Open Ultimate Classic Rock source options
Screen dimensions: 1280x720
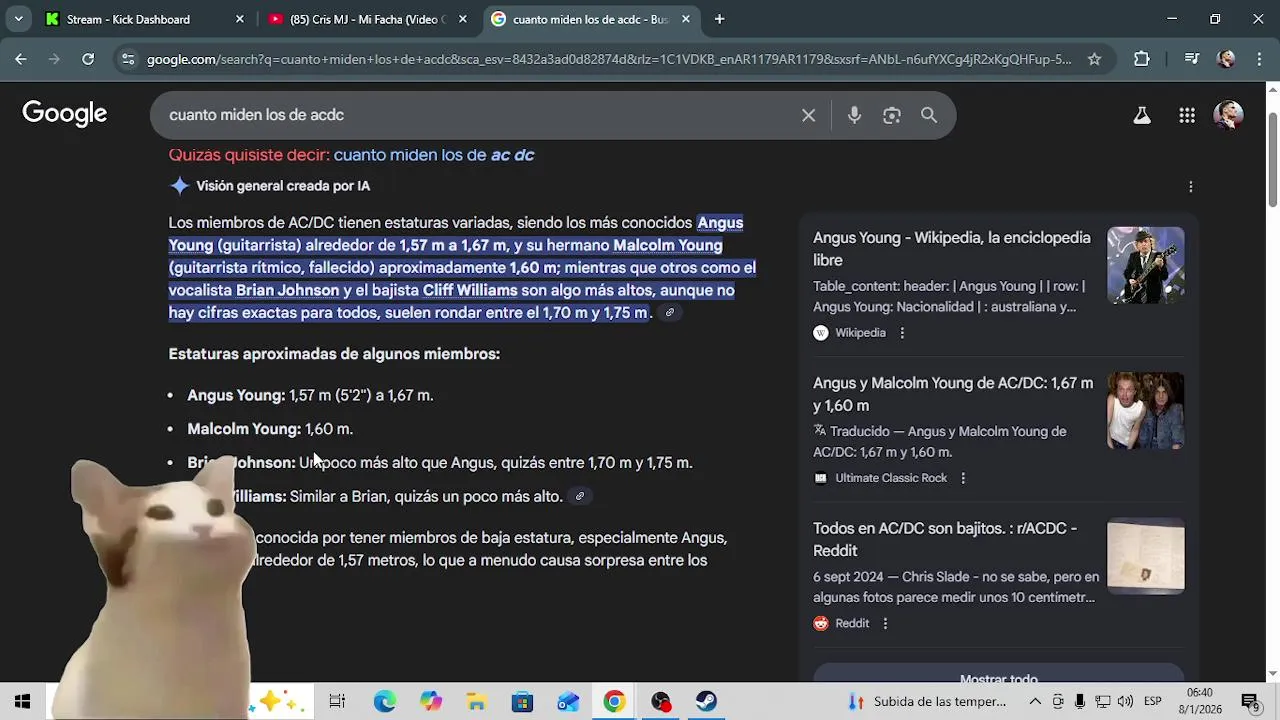coord(963,478)
